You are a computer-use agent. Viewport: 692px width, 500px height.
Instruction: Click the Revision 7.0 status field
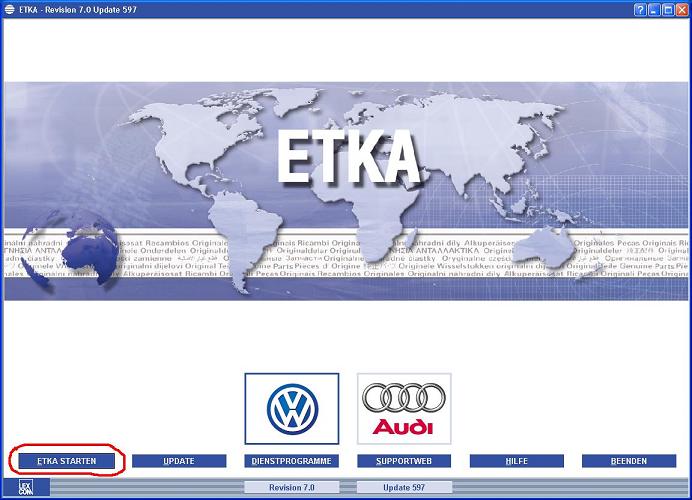point(292,487)
